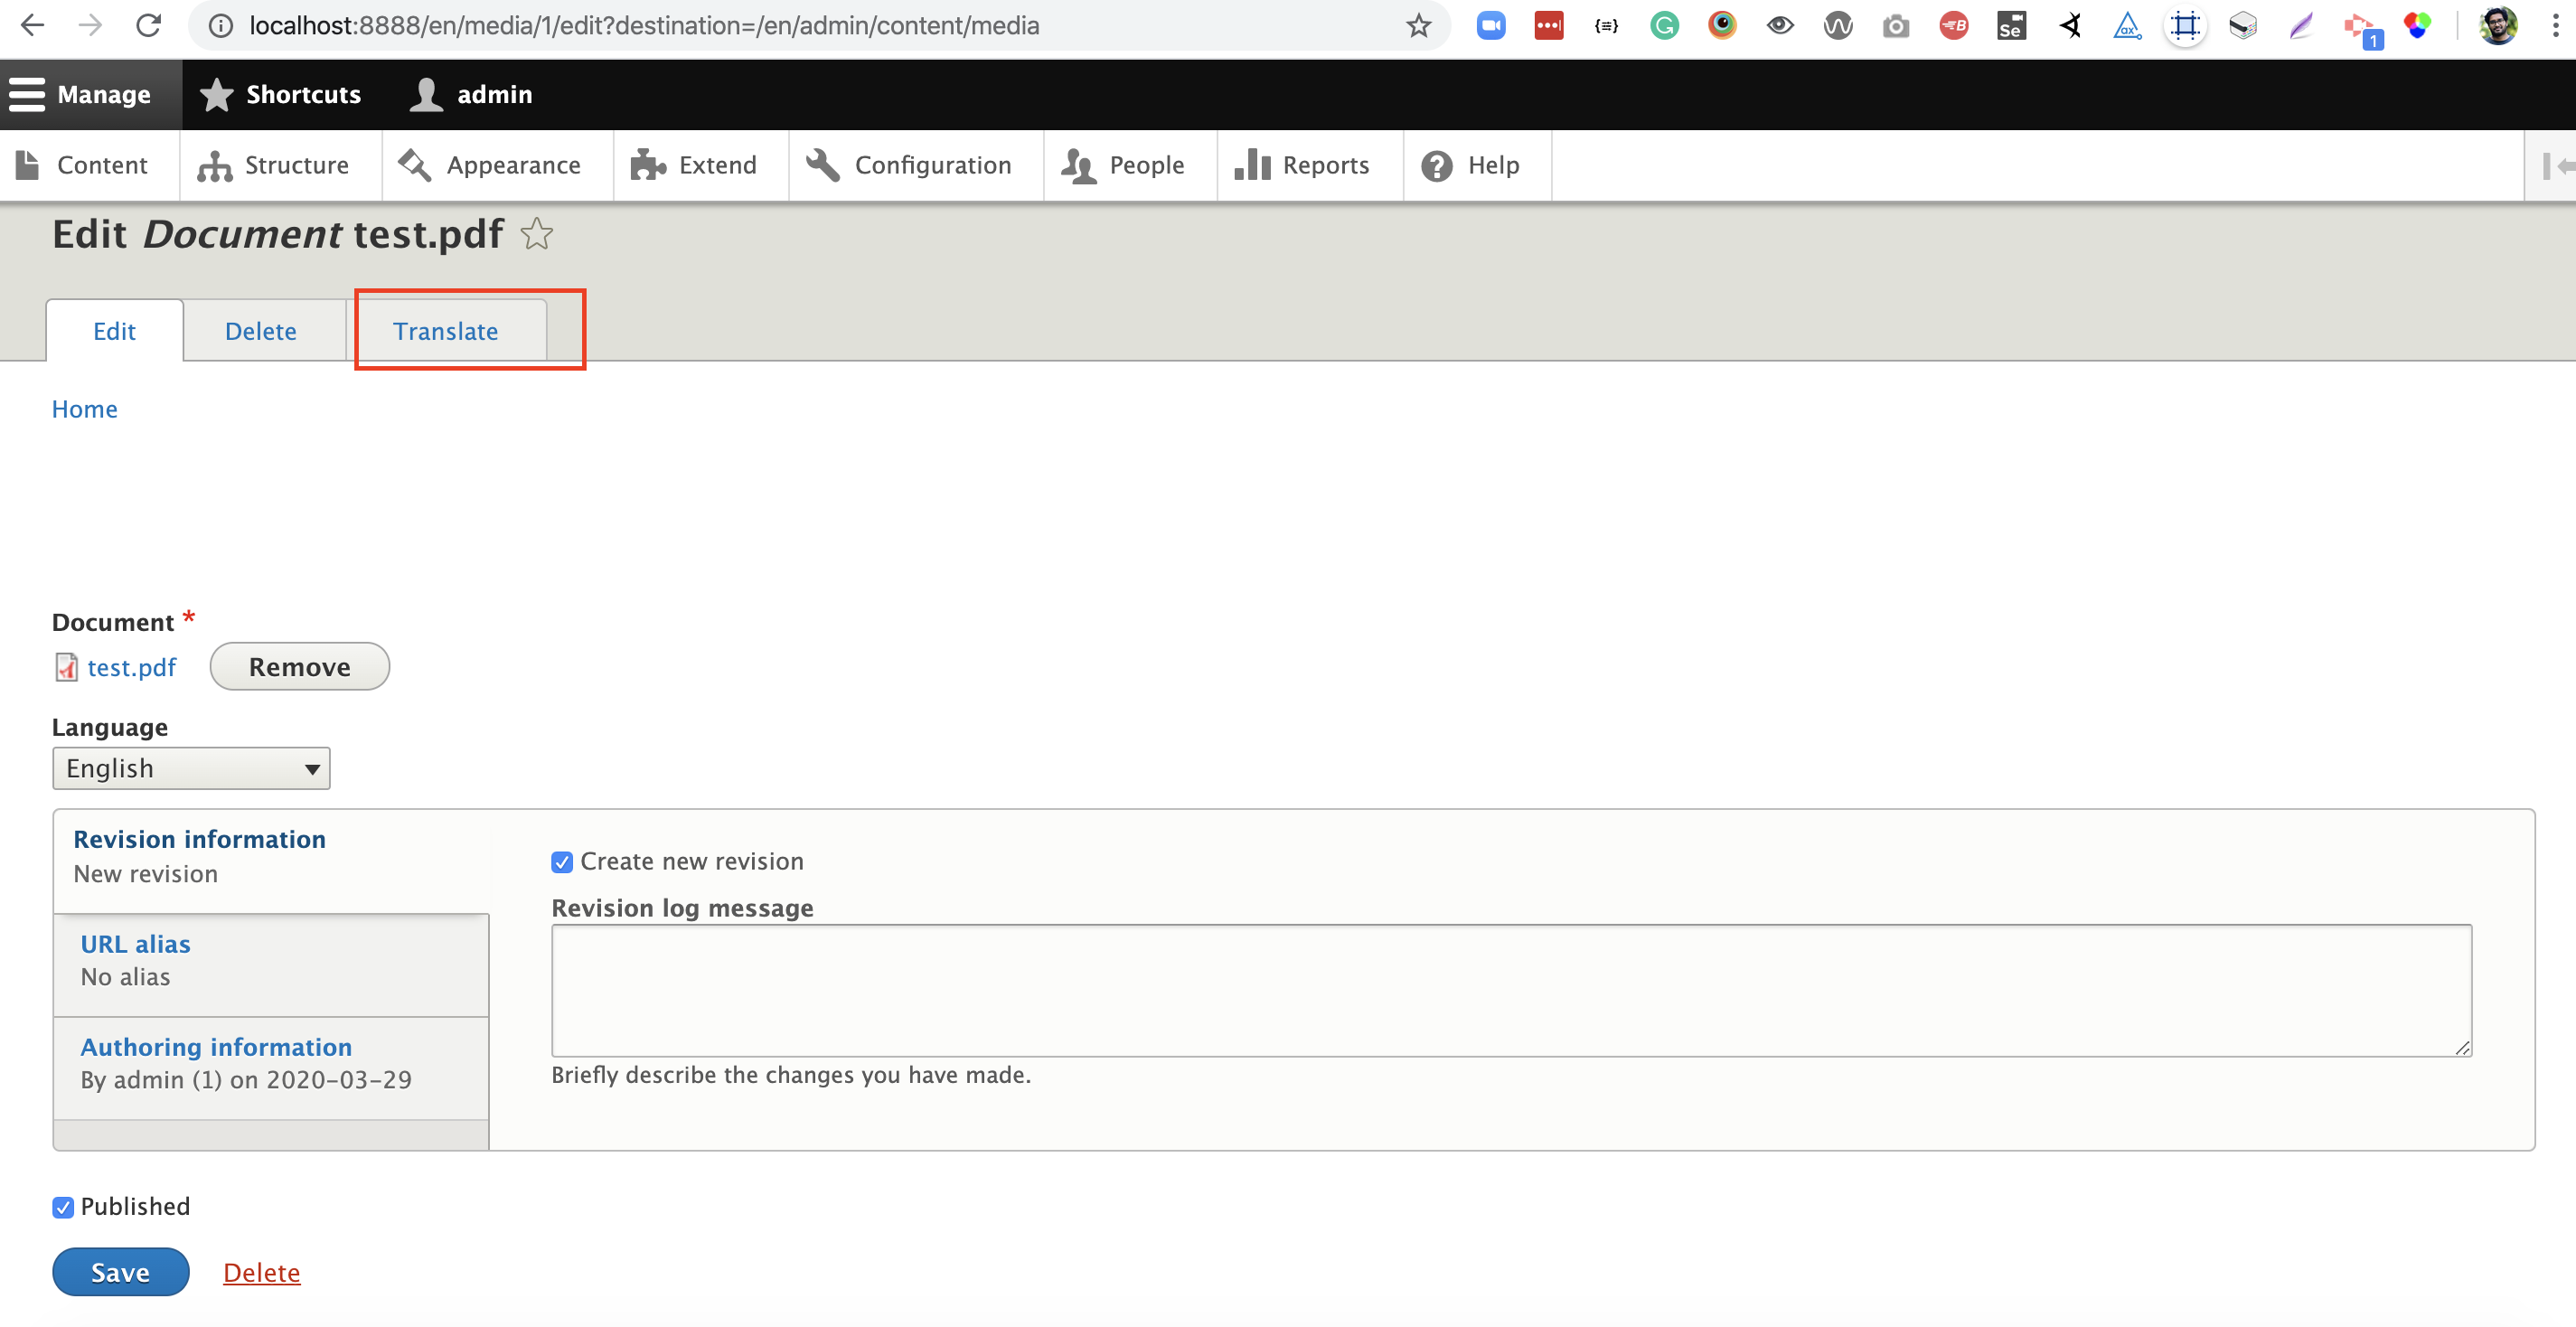
Task: Expand the URL alias section
Action: click(x=135, y=943)
